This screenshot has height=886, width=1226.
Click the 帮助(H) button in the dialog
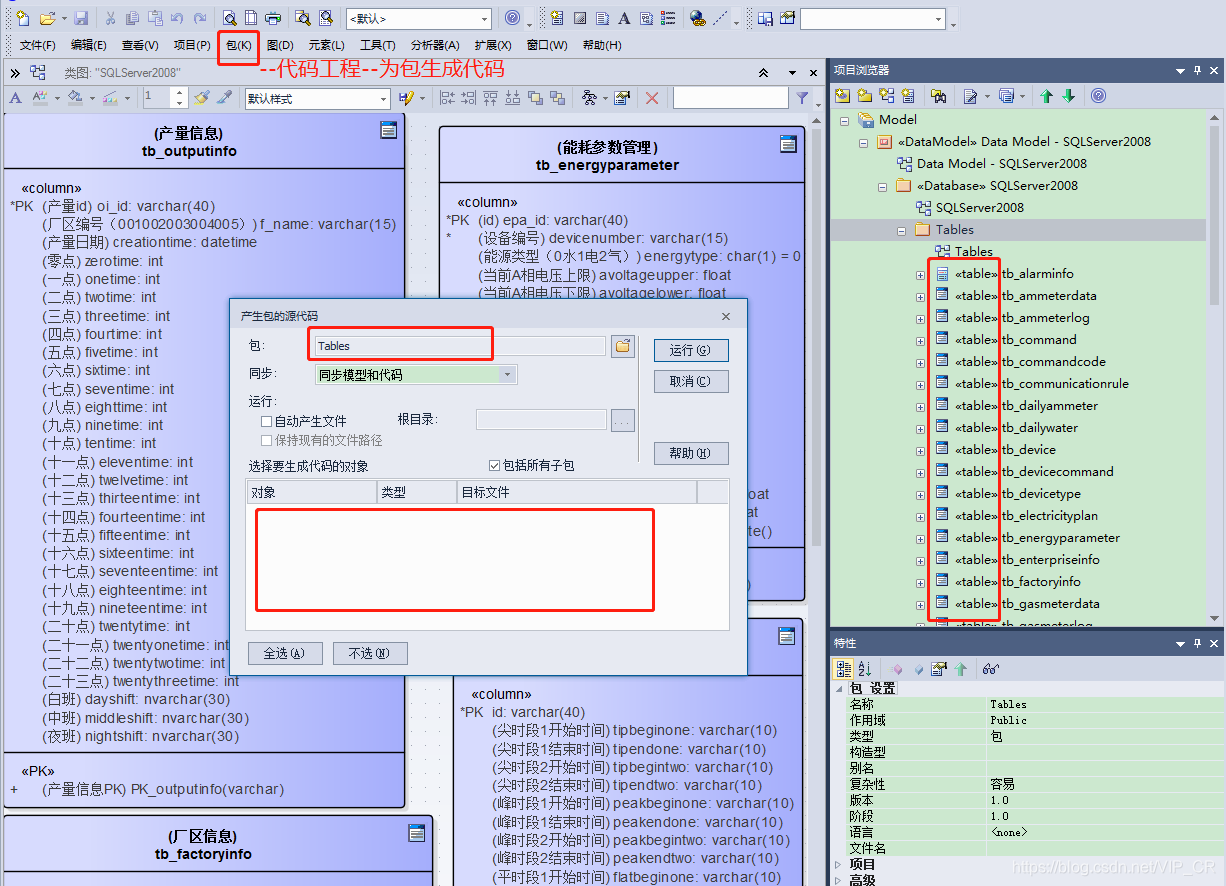[691, 453]
